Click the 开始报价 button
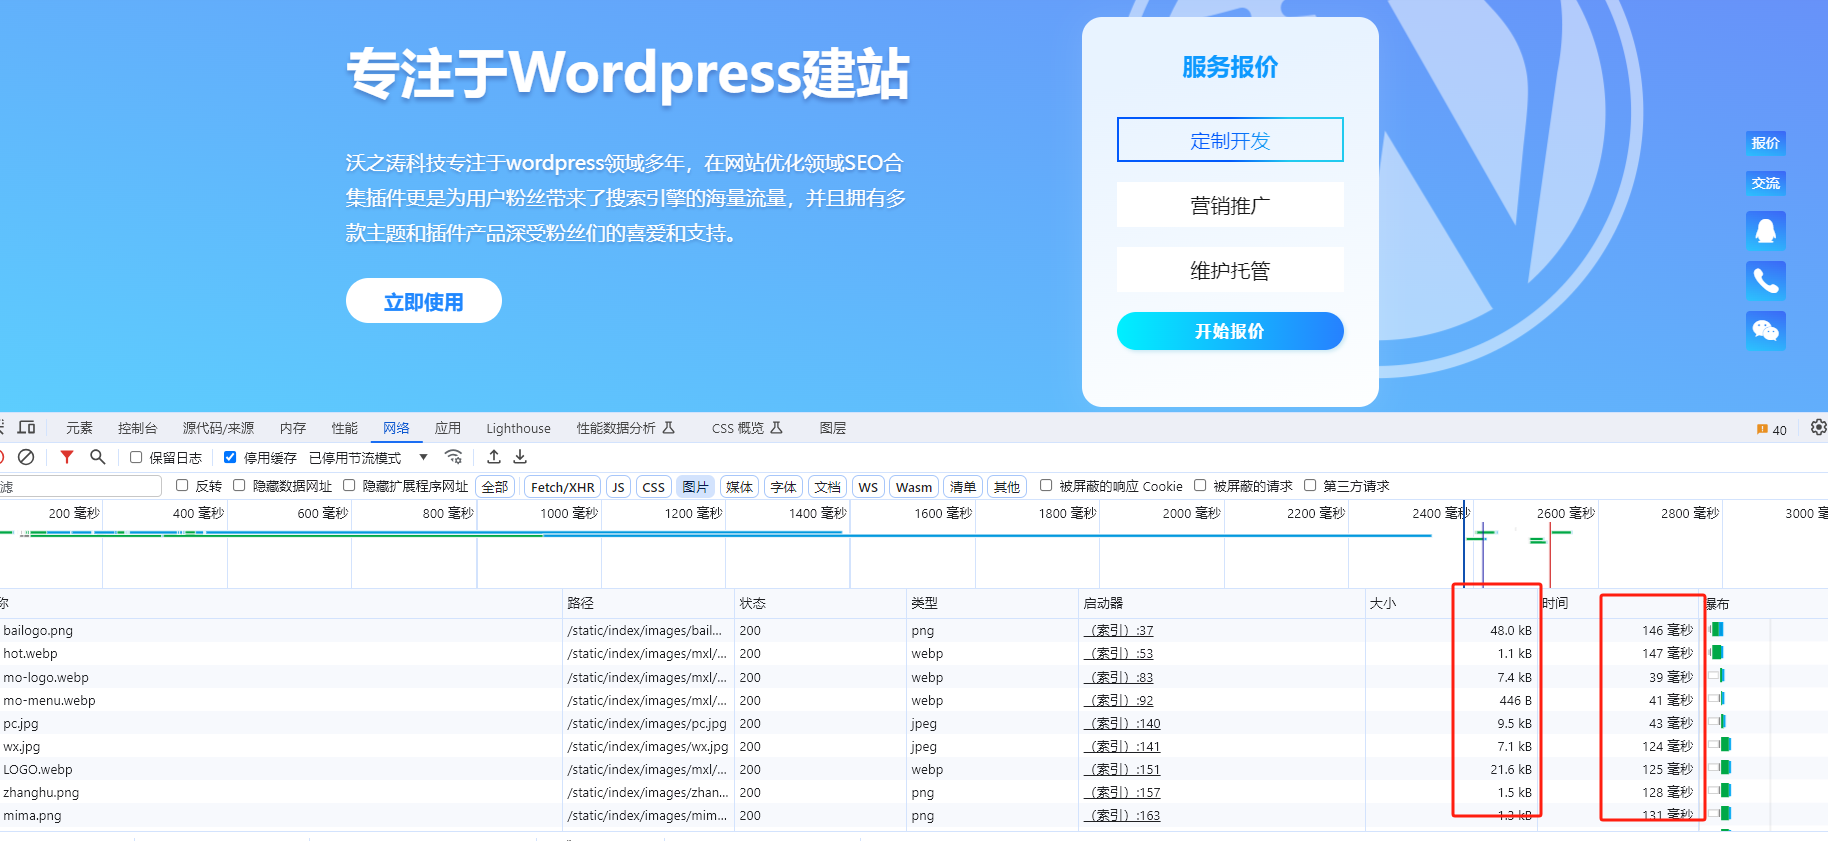This screenshot has height=841, width=1828. coord(1230,331)
